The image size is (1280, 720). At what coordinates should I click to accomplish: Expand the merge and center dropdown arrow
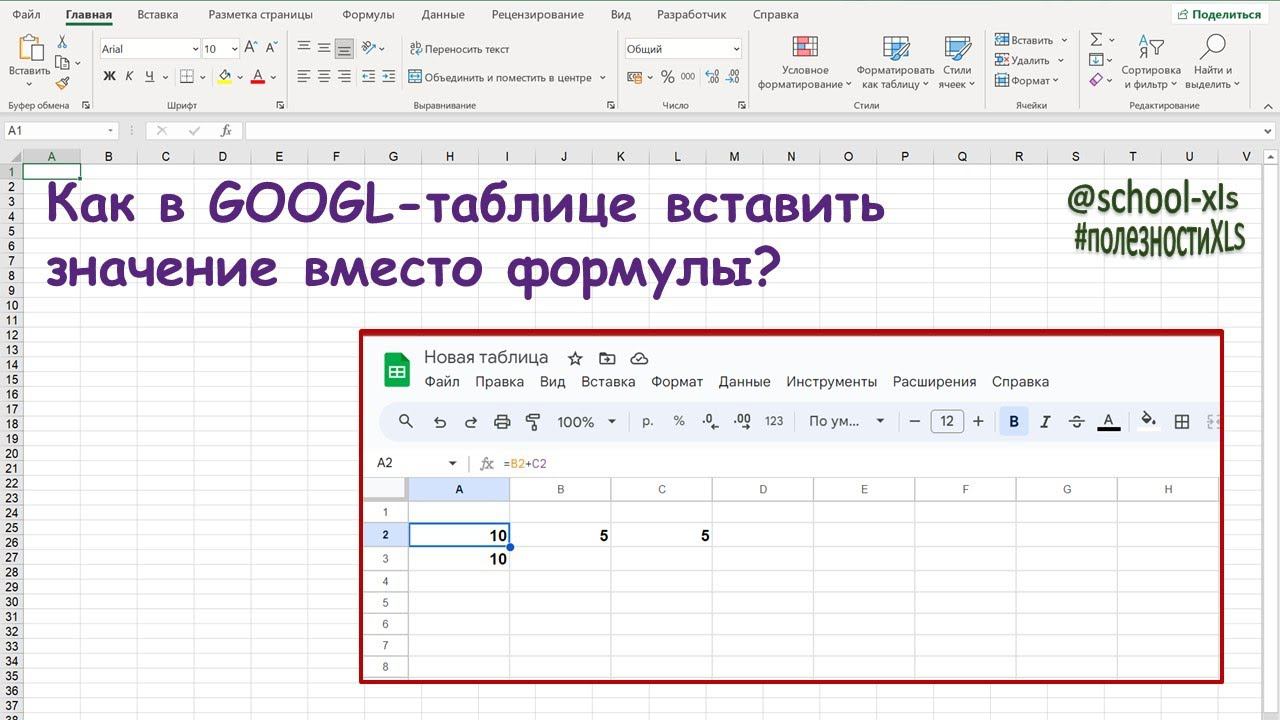[x=604, y=77]
